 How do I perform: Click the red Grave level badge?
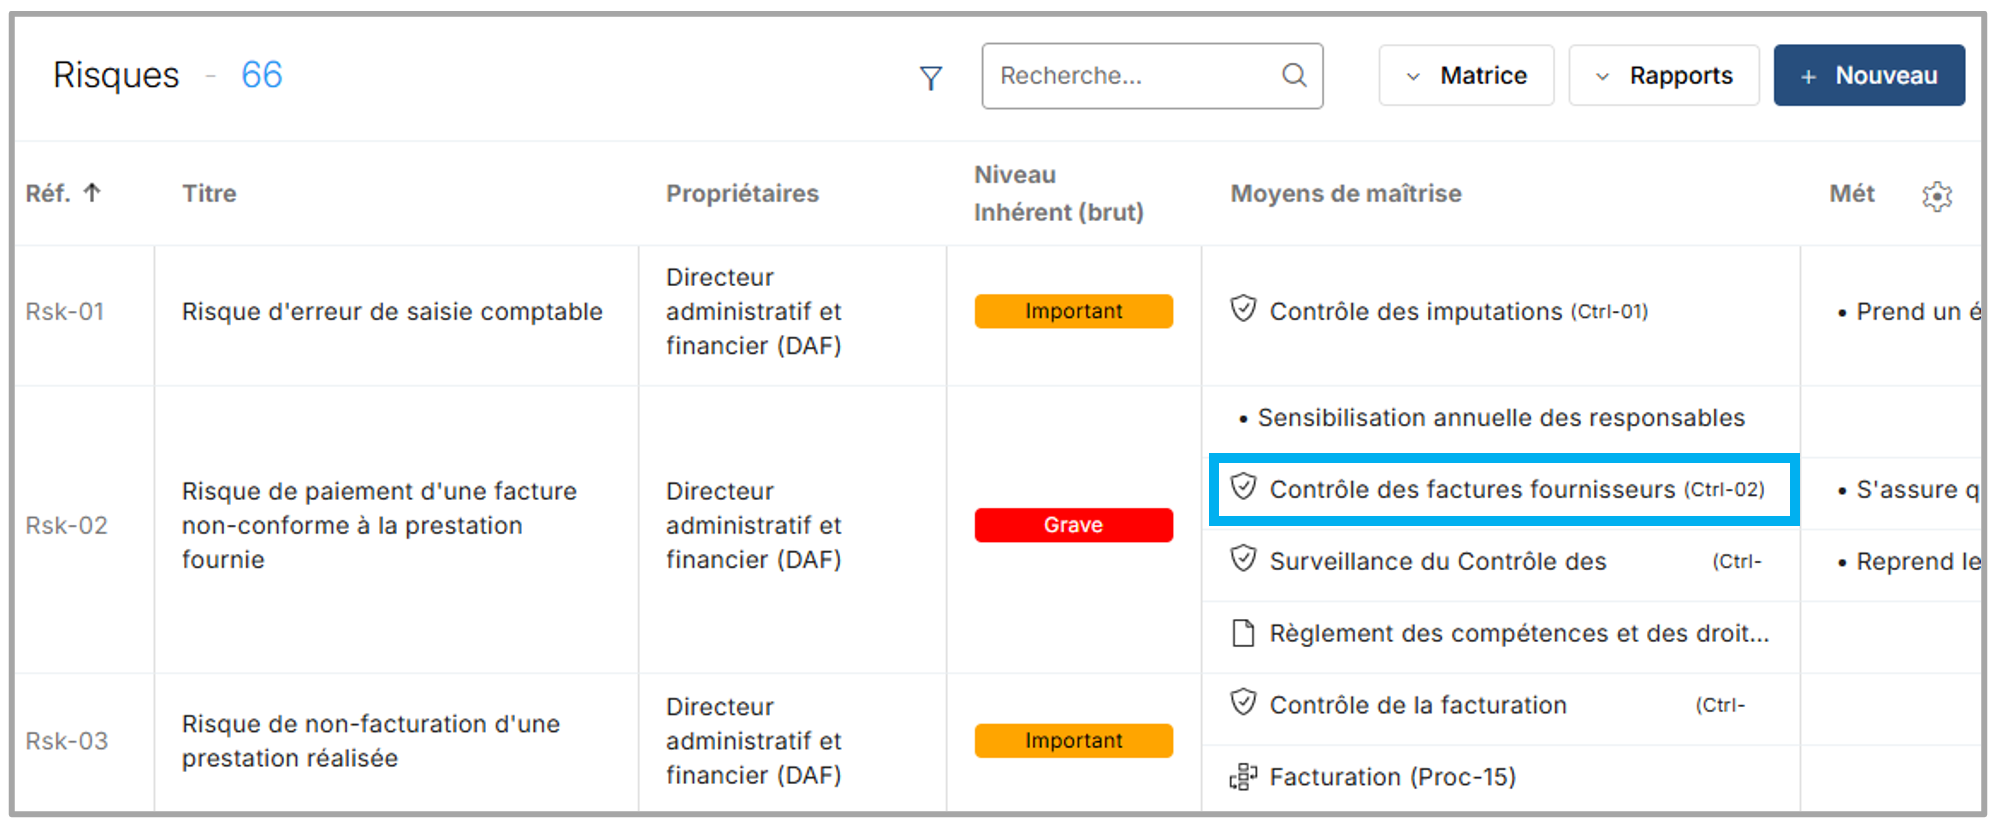[1073, 526]
